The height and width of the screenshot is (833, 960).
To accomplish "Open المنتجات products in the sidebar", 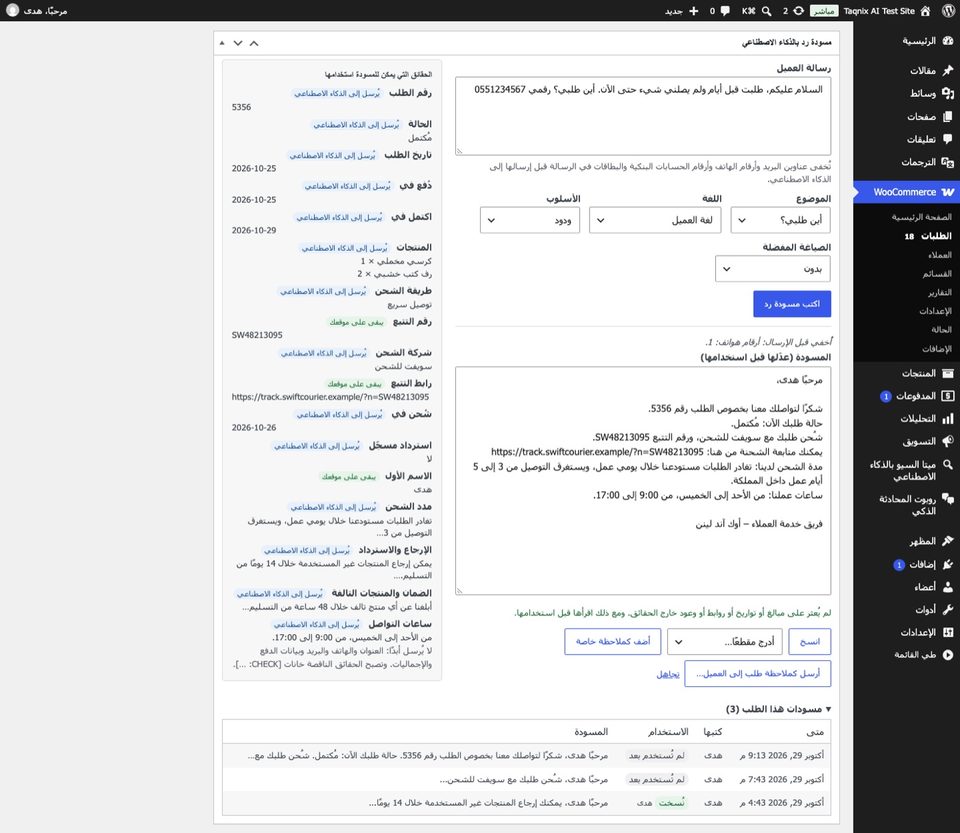I will [906, 373].
